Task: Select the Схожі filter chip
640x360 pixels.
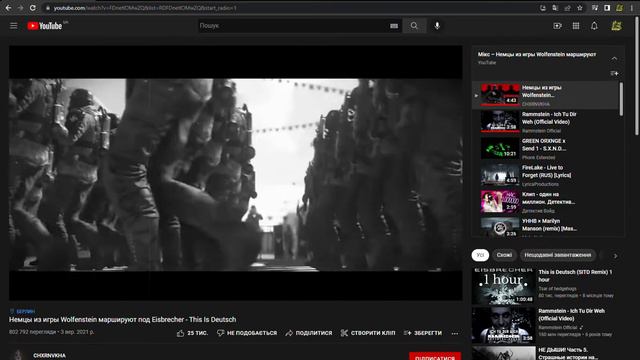Action: point(504,255)
